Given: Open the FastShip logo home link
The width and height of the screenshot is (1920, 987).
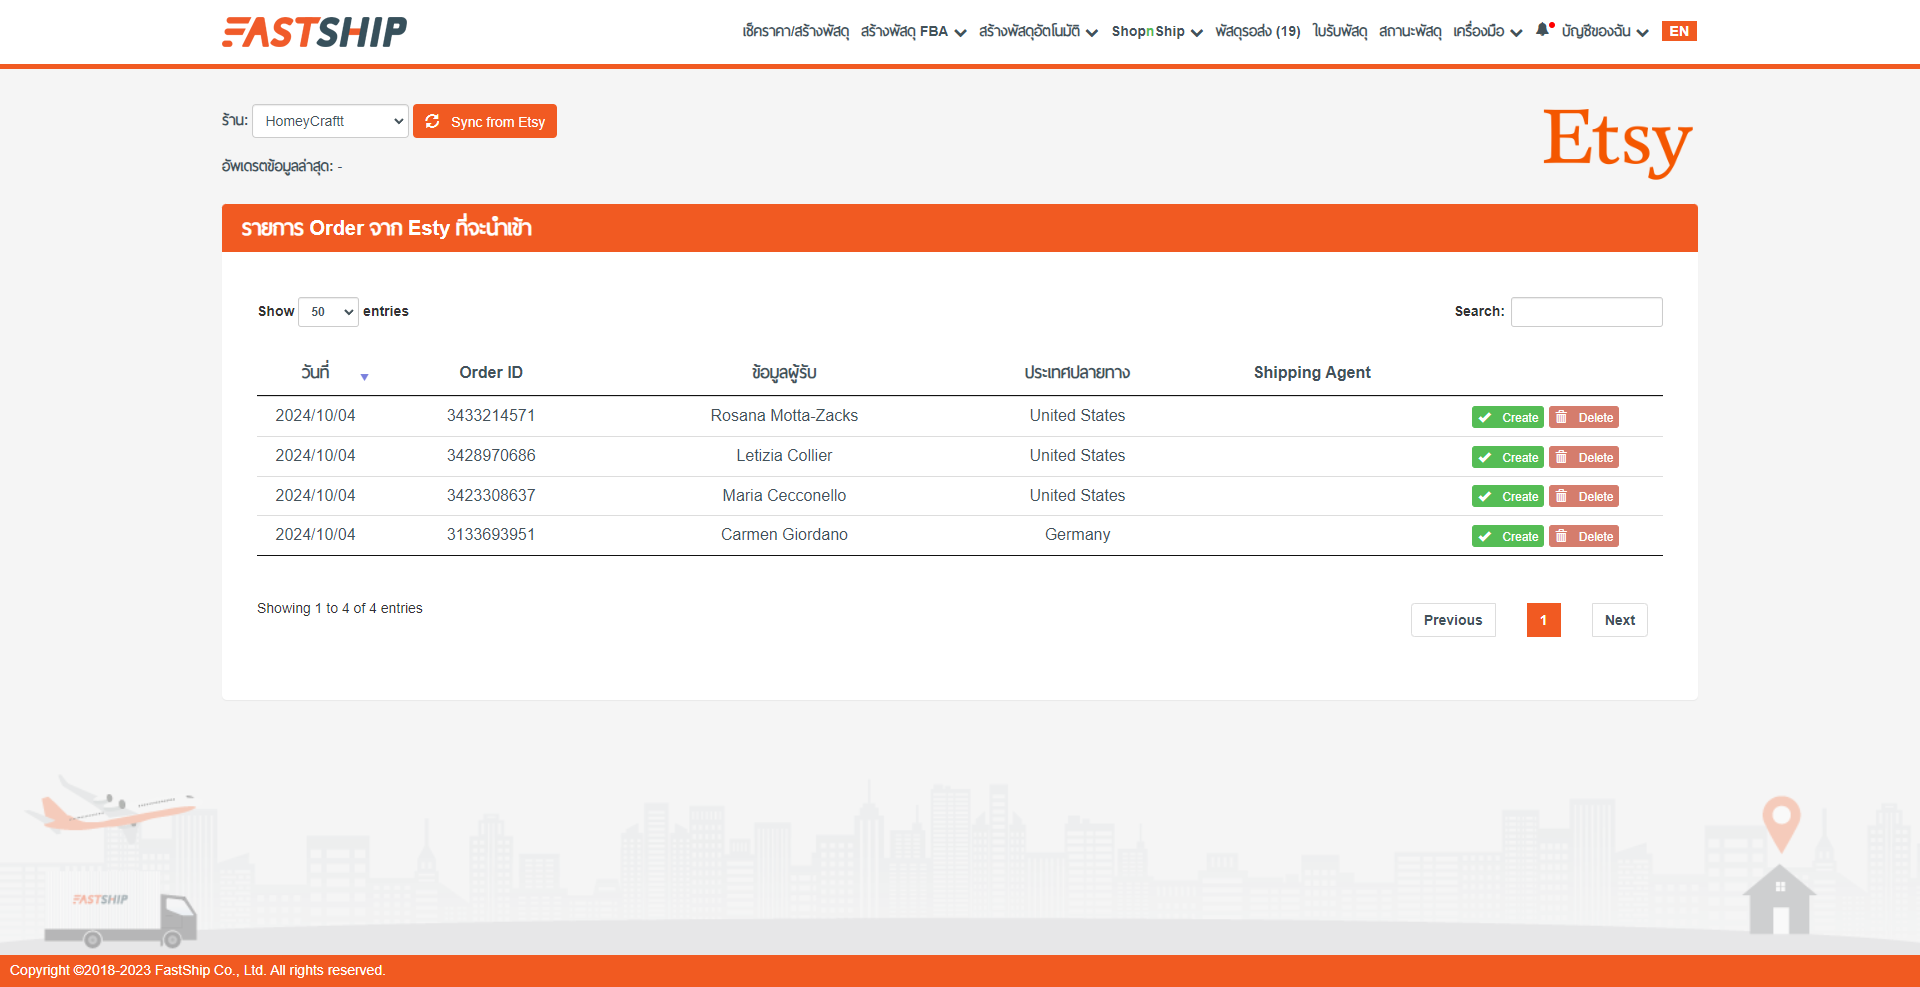Looking at the screenshot, I should 314,32.
